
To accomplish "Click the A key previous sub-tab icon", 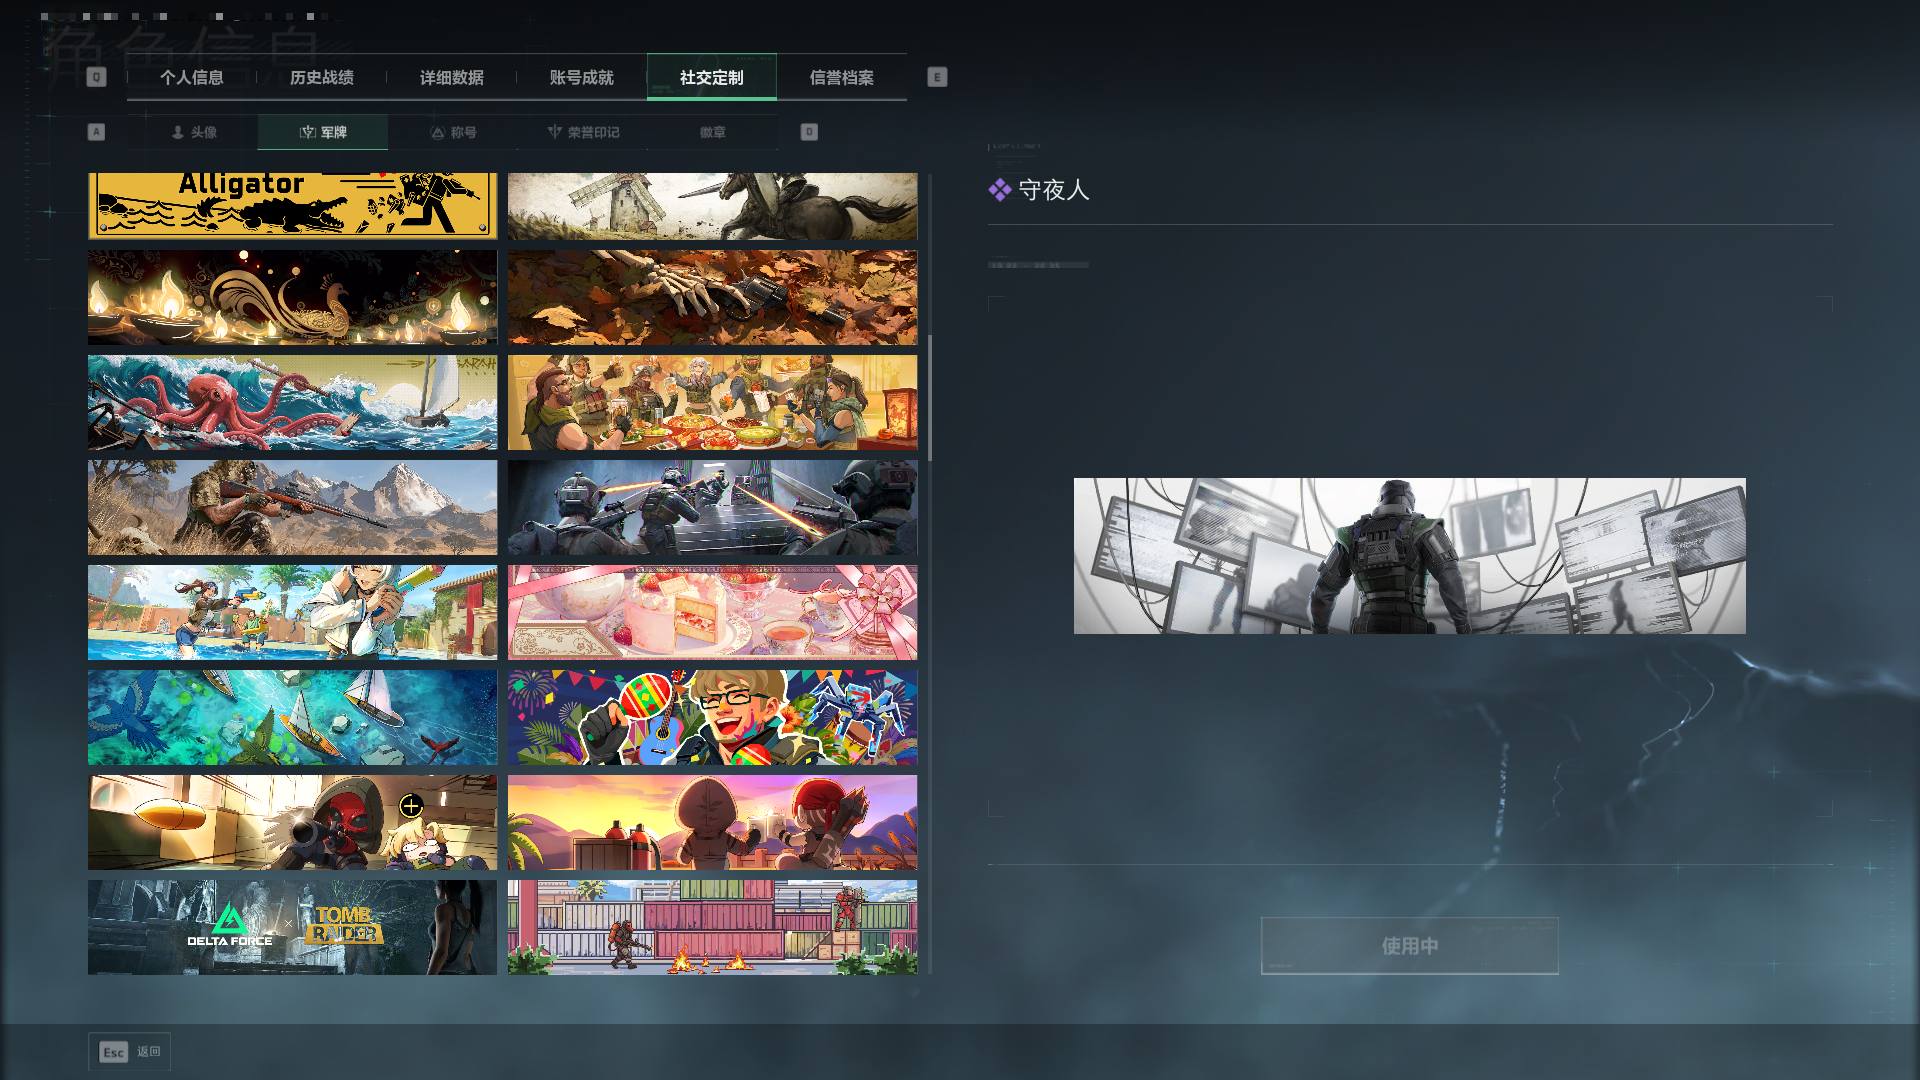I will coord(96,132).
